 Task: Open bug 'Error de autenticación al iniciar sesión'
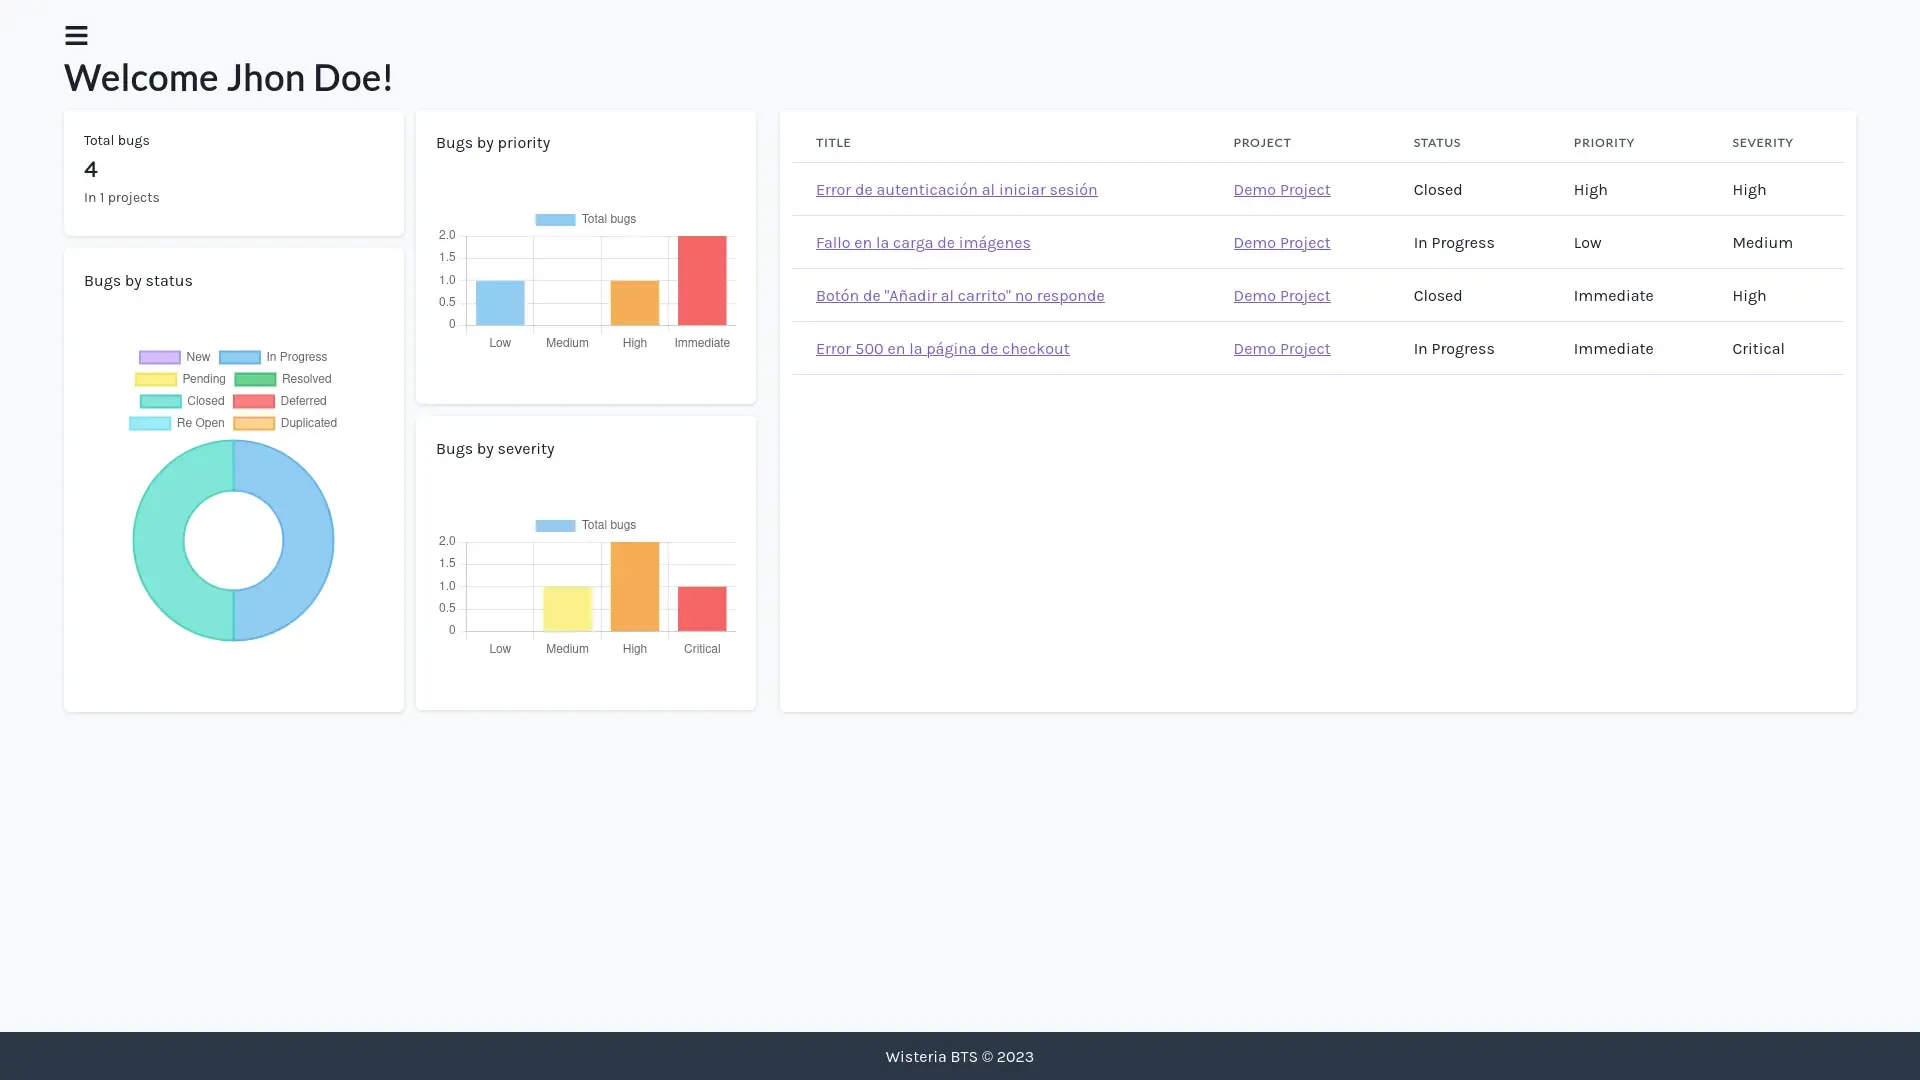click(x=956, y=190)
